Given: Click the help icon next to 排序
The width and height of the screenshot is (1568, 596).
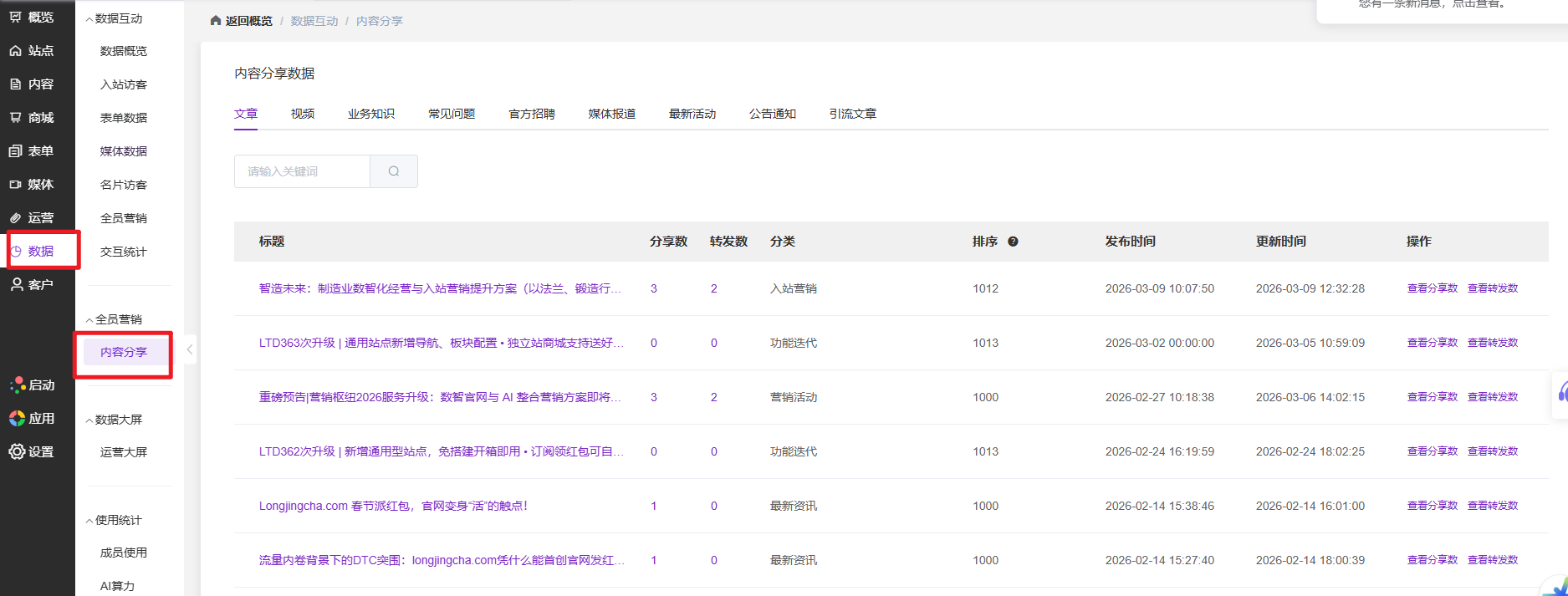Looking at the screenshot, I should pyautogui.click(x=1013, y=242).
